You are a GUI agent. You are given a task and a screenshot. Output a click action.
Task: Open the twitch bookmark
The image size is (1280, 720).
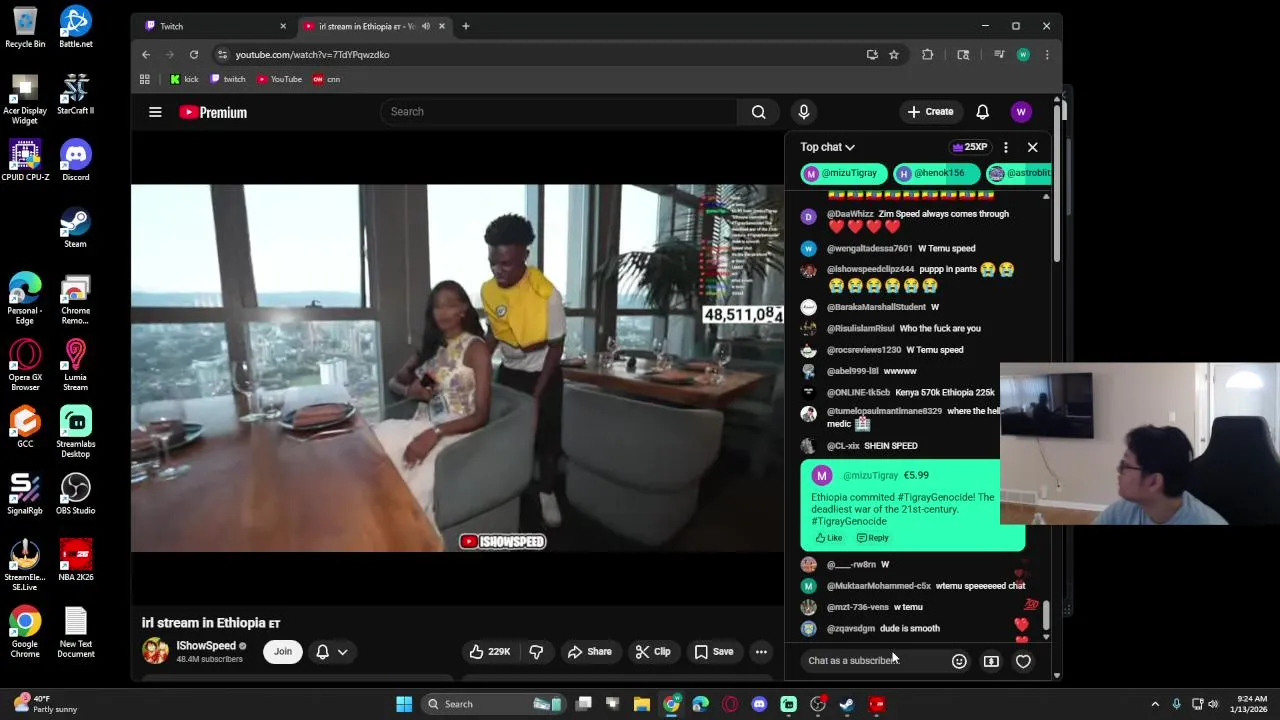click(x=228, y=79)
